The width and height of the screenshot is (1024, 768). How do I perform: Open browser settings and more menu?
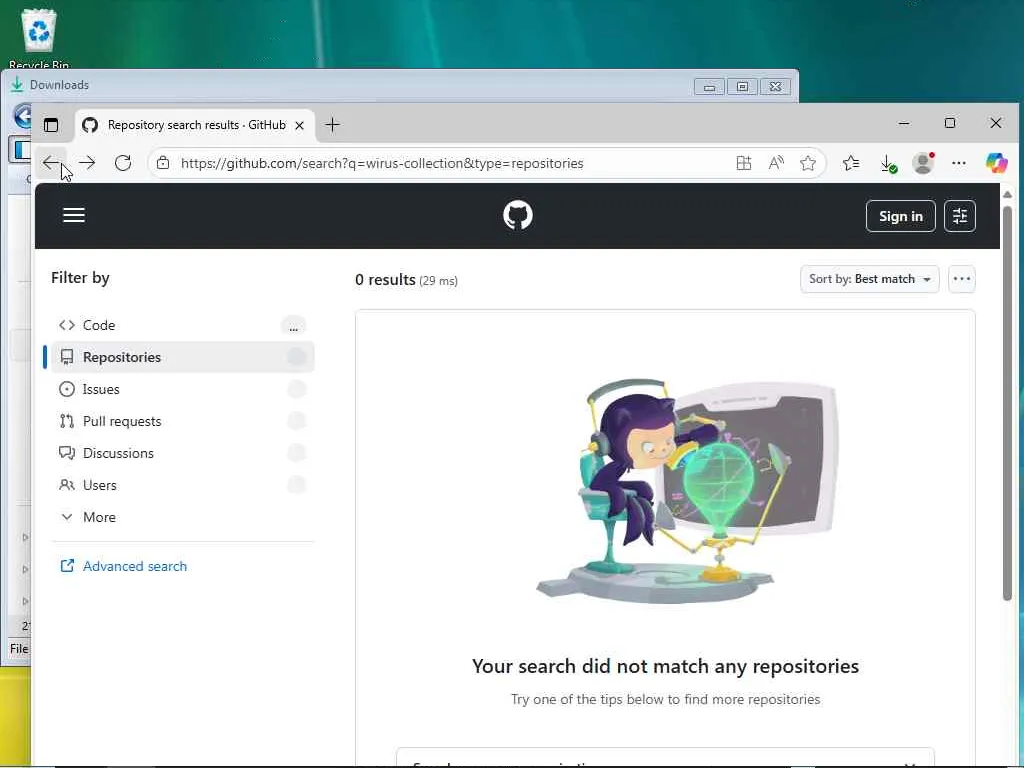coord(959,163)
